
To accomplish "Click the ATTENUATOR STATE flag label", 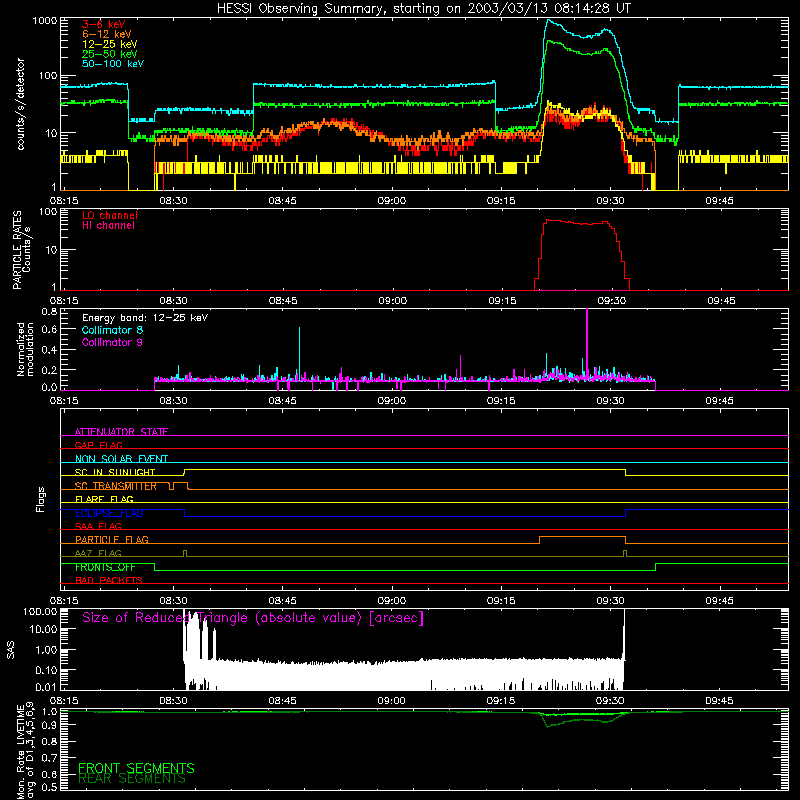I will click(x=121, y=432).
